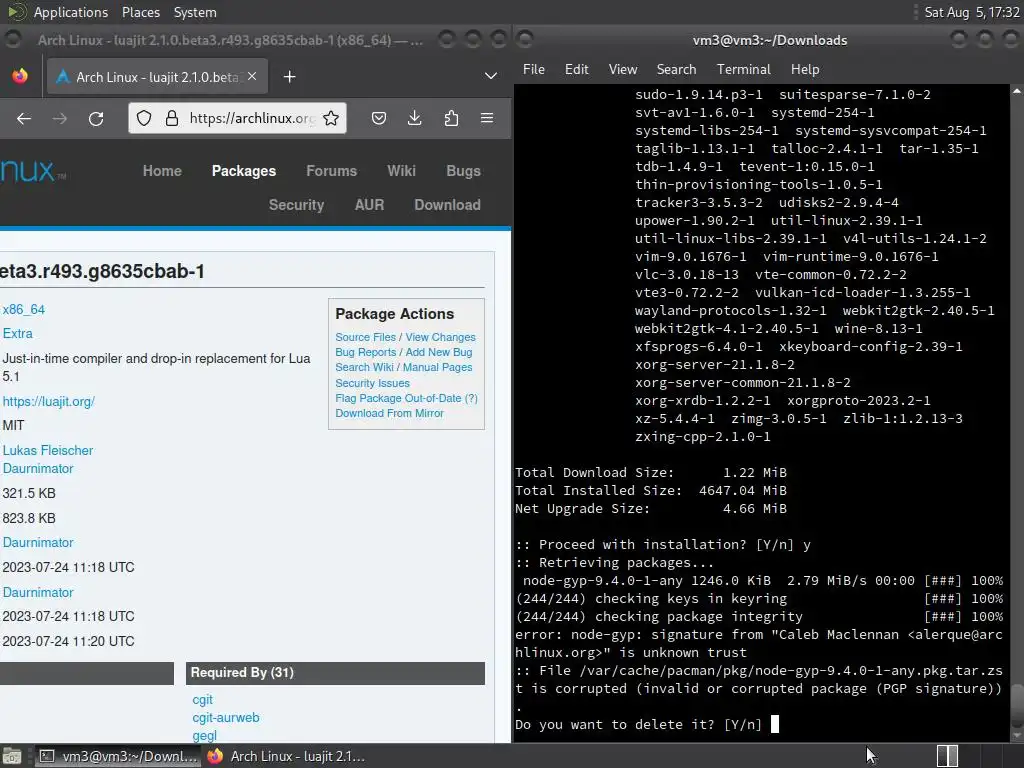1024x768 pixels.
Task: Switch to Firefox taskbar button
Action: [286, 756]
